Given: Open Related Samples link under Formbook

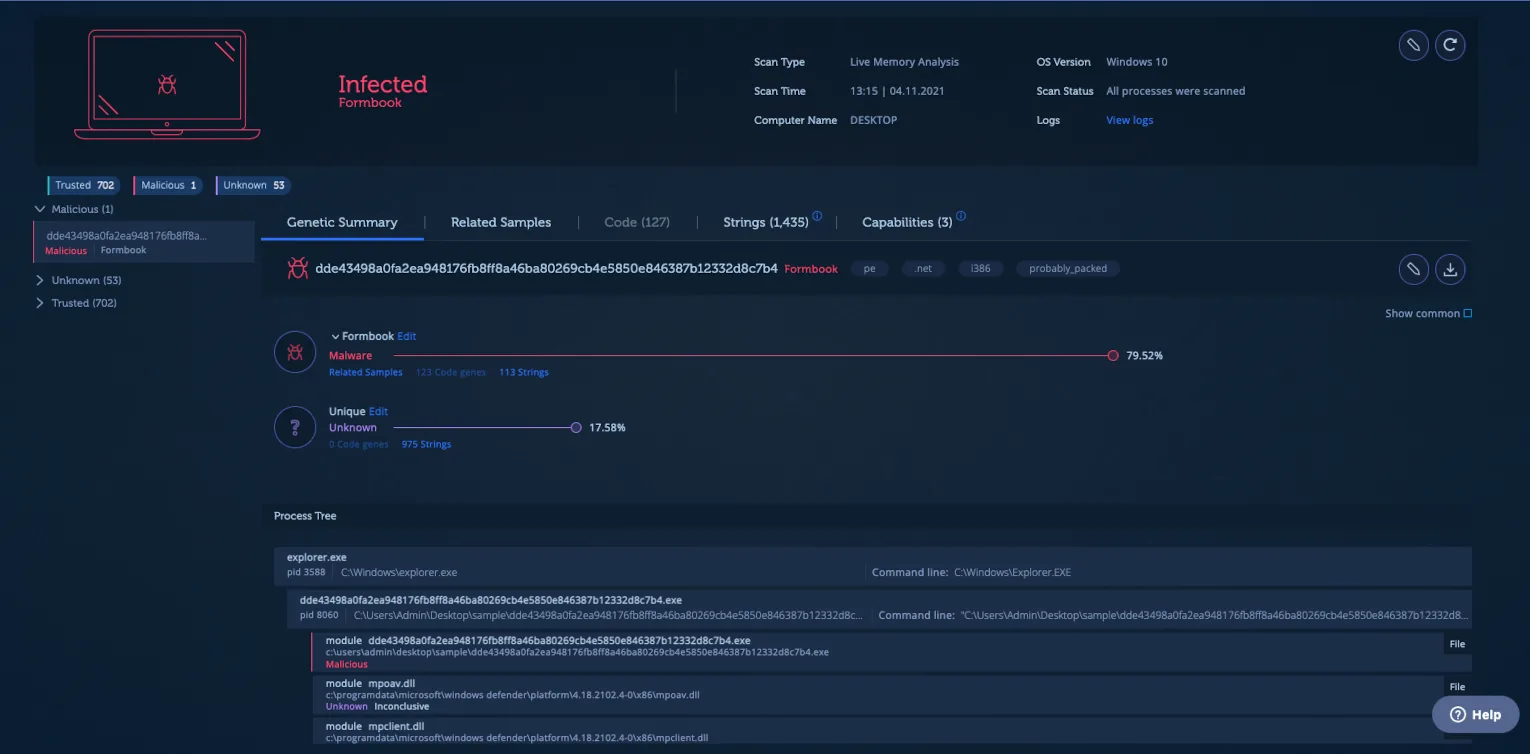Looking at the screenshot, I should 366,373.
